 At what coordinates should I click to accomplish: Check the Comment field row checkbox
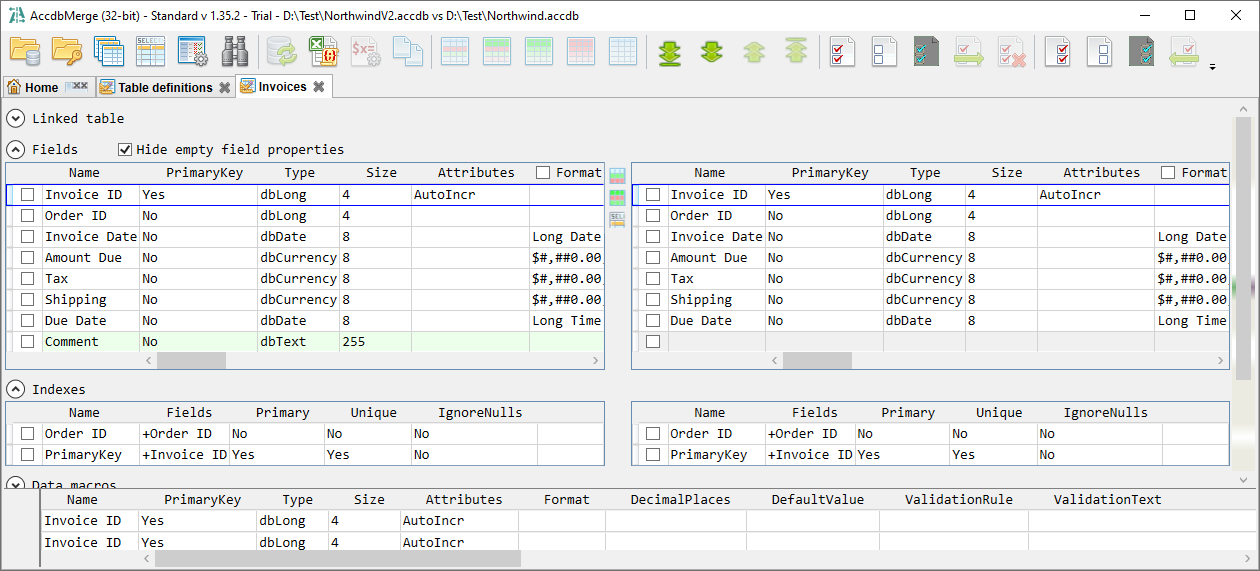point(28,342)
